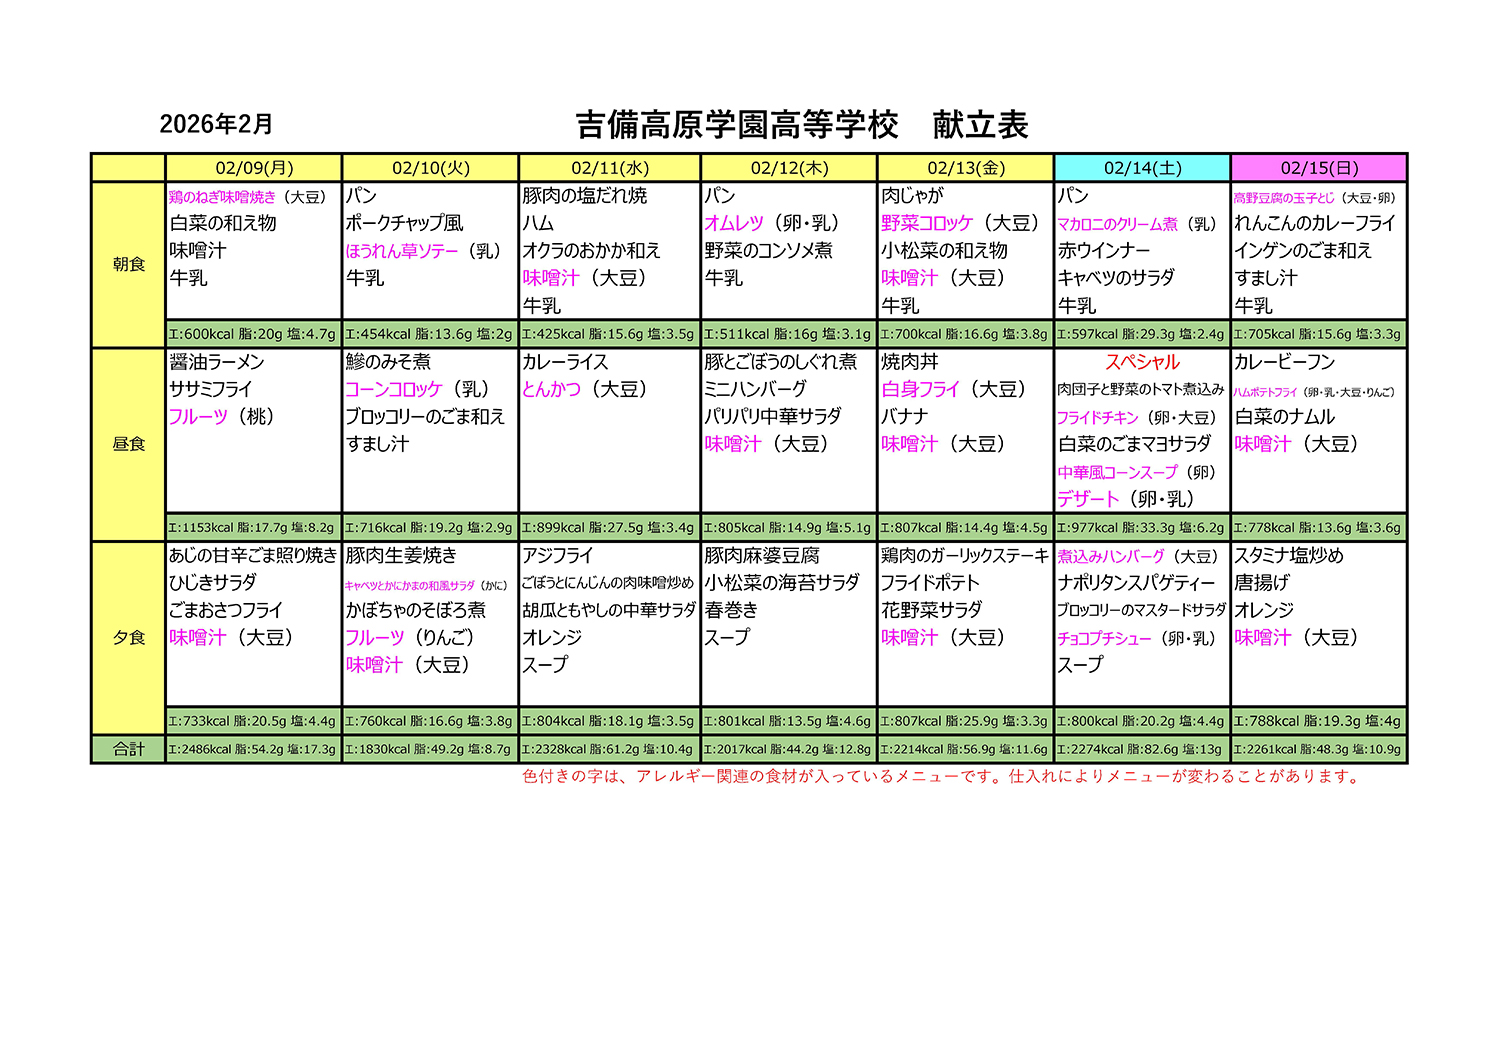This screenshot has width=1500, height=1061.
Task: Click the cyan 02/14(土) header cell
Action: [1142, 168]
